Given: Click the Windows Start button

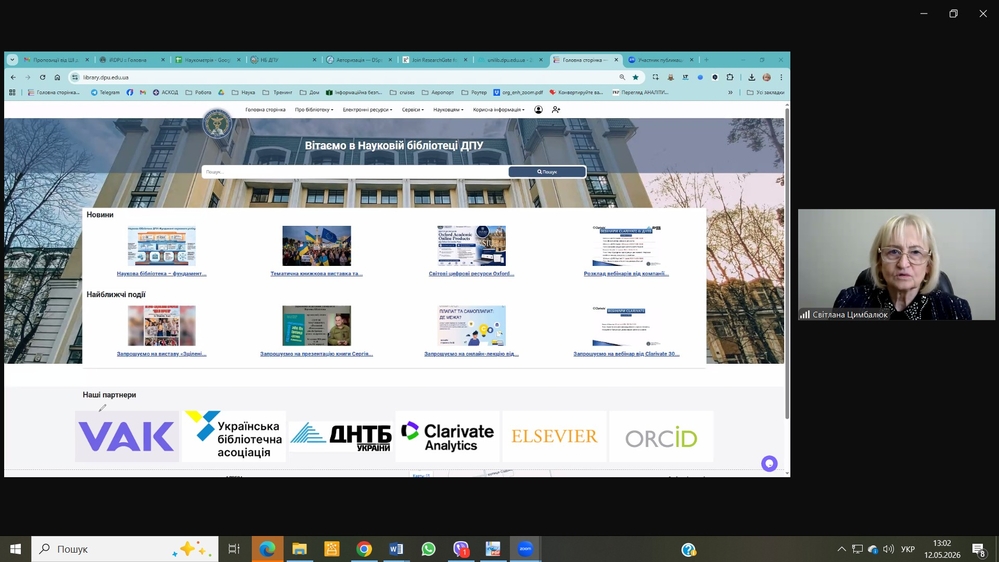Looking at the screenshot, I should point(15,549).
